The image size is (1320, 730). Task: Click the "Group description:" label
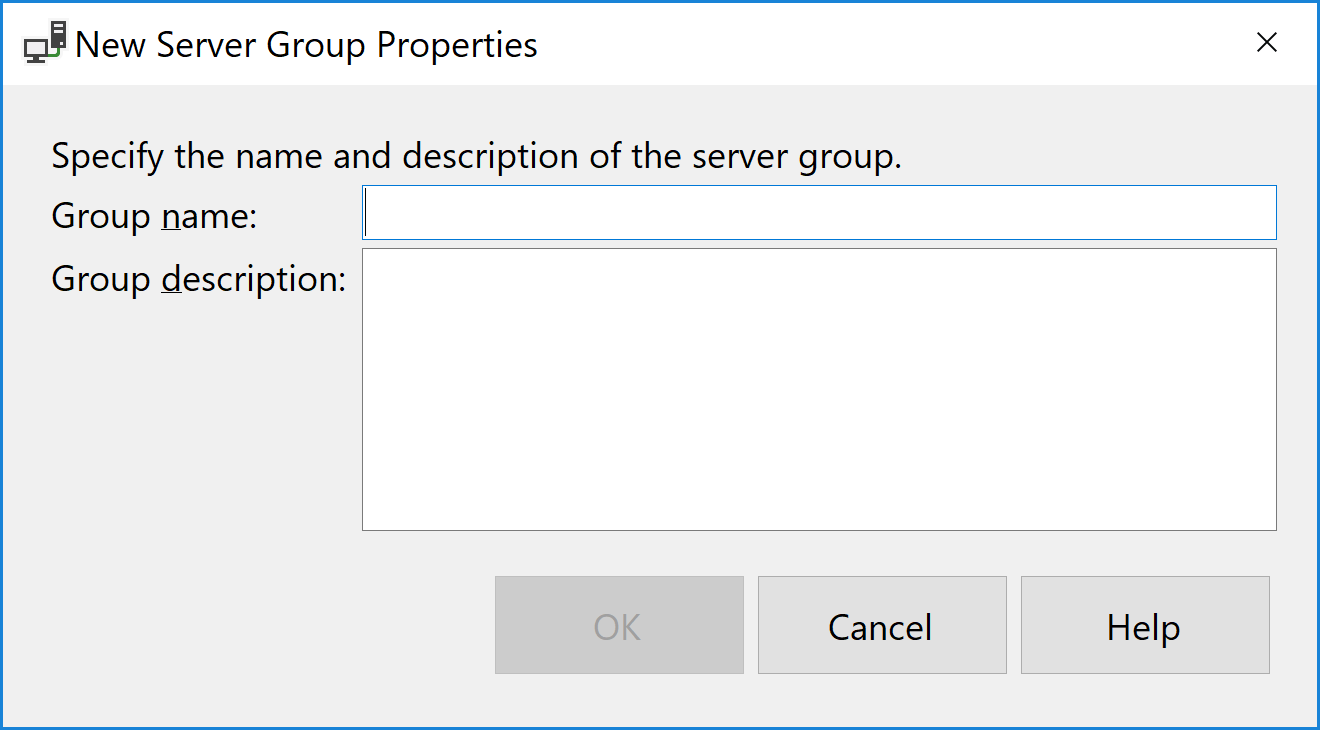coord(198,279)
